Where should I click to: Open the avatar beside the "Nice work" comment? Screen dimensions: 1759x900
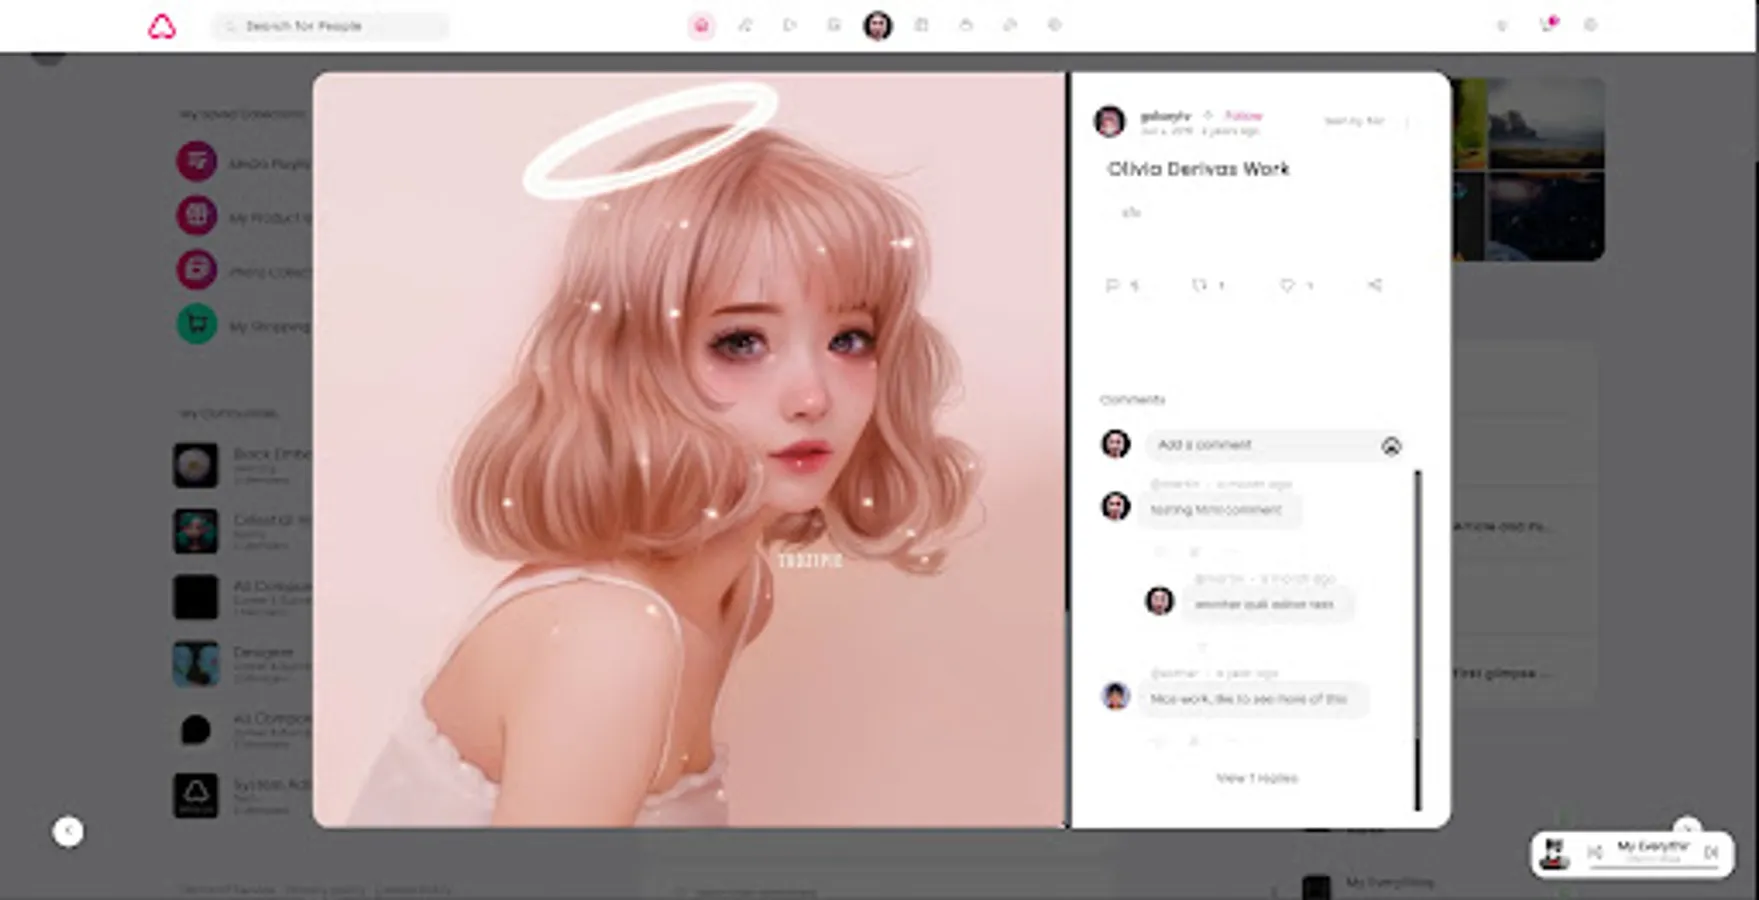pos(1116,695)
